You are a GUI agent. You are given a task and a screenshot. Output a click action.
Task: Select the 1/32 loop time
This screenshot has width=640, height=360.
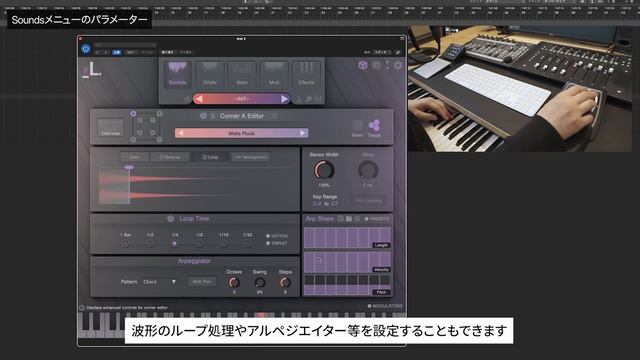click(x=247, y=243)
